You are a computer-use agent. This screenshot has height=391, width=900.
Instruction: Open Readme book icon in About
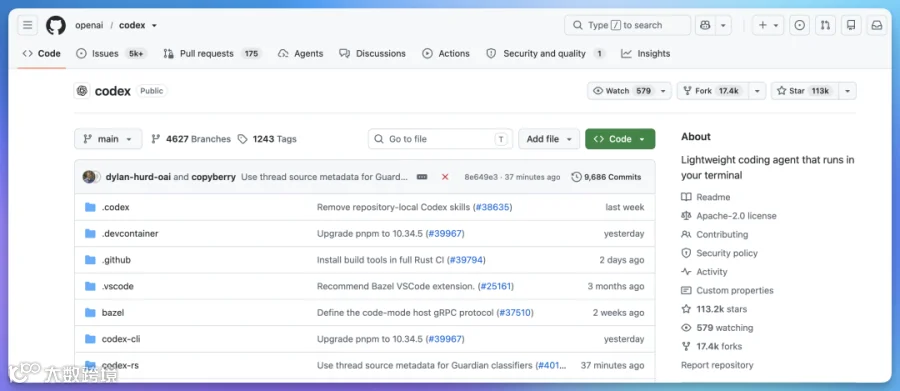point(686,197)
